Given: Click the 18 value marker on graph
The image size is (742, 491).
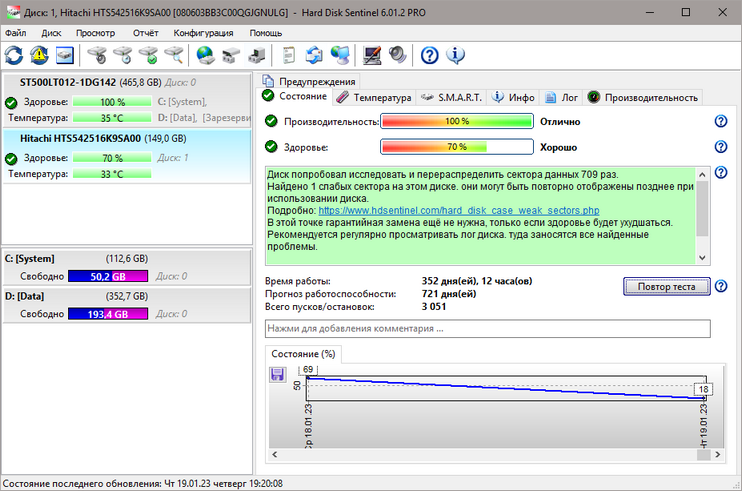Looking at the screenshot, I should [704, 389].
